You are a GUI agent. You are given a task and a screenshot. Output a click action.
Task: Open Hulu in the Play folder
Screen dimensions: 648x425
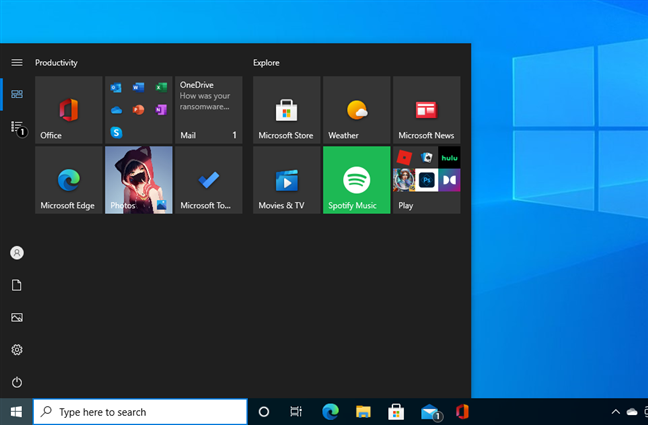(449, 158)
